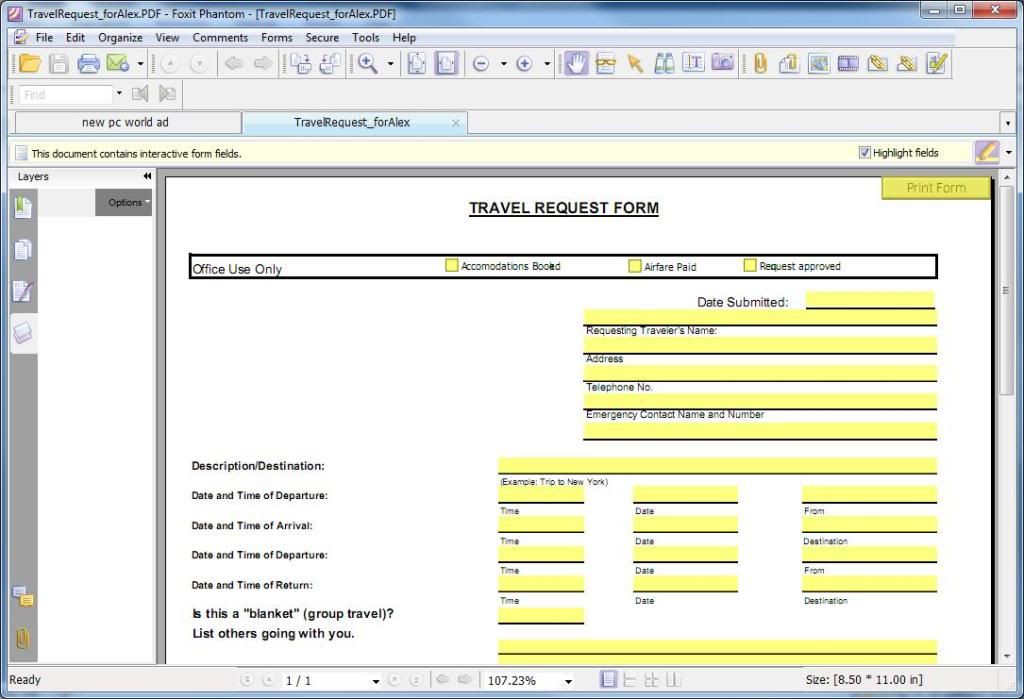Click the Open folder icon in toolbar

pyautogui.click(x=30, y=64)
